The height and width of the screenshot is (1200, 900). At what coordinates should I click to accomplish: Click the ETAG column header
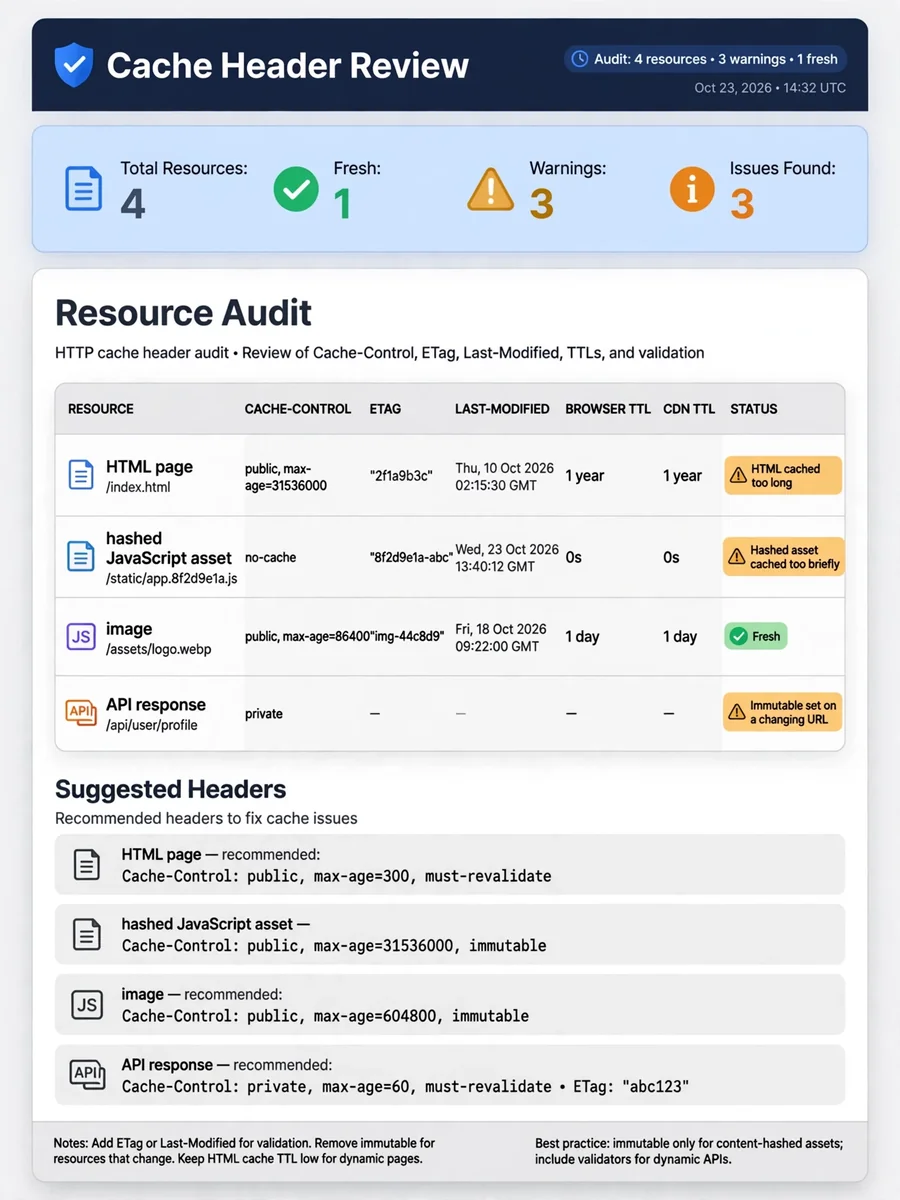[387, 409]
